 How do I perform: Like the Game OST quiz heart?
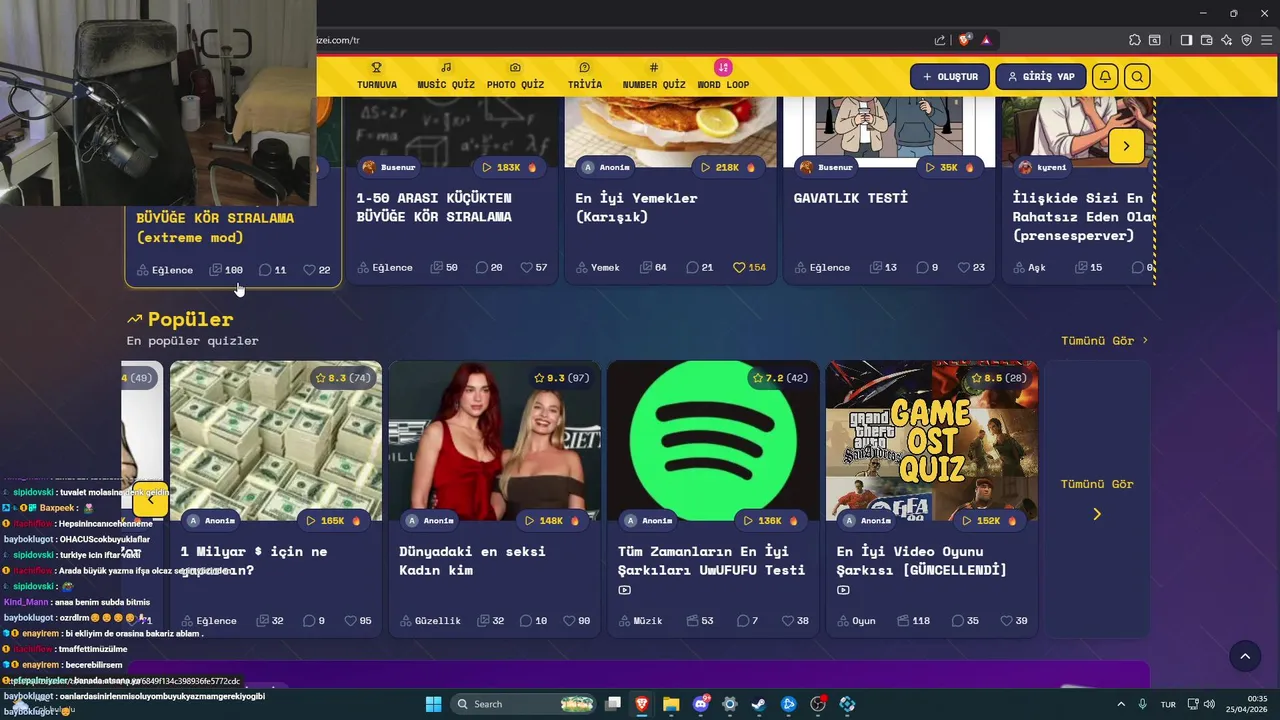tap(1006, 621)
